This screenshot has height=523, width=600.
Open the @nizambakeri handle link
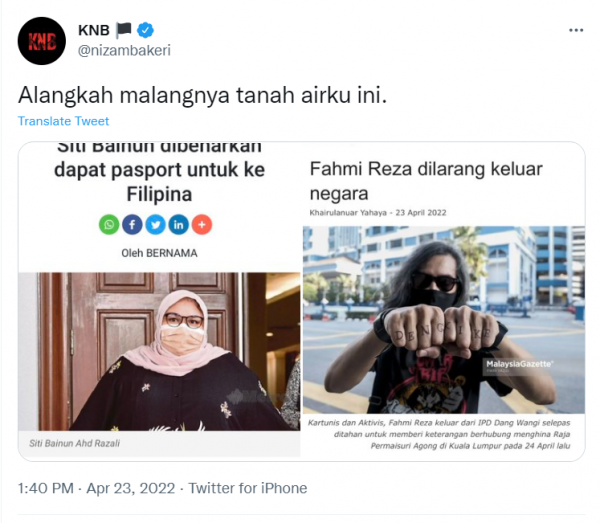124,51
